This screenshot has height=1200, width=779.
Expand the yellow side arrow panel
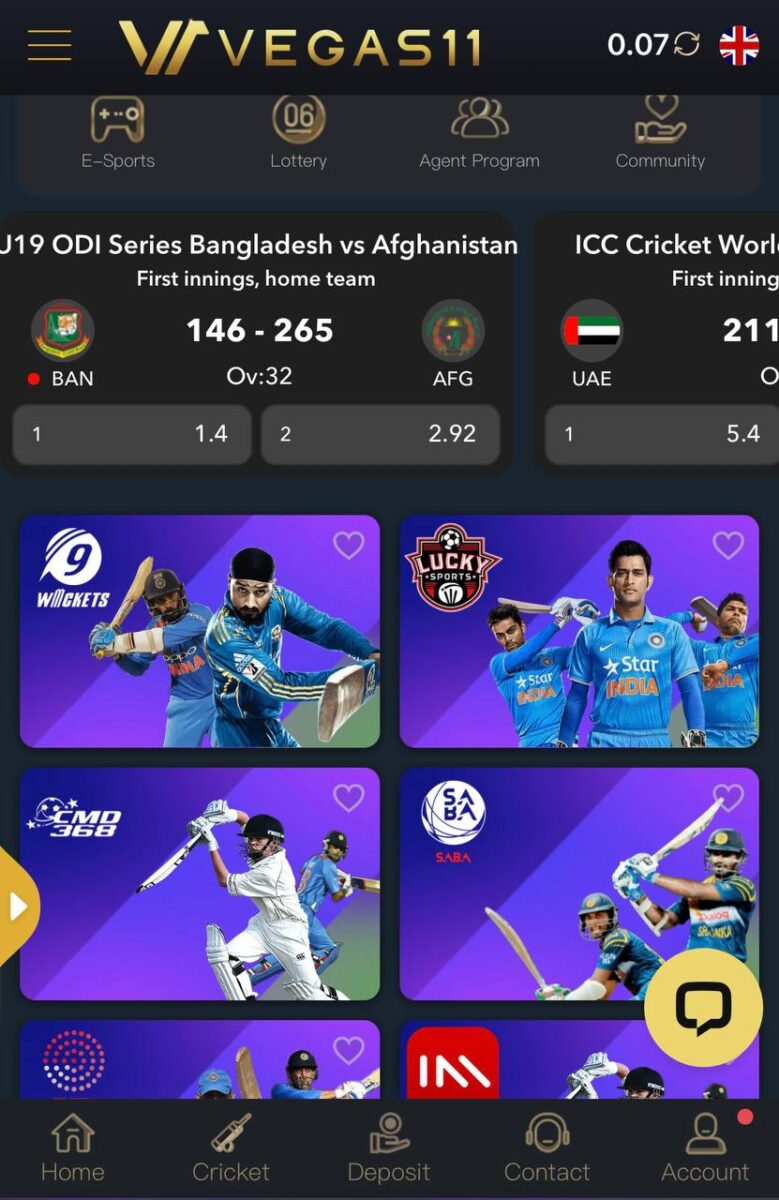[18, 907]
